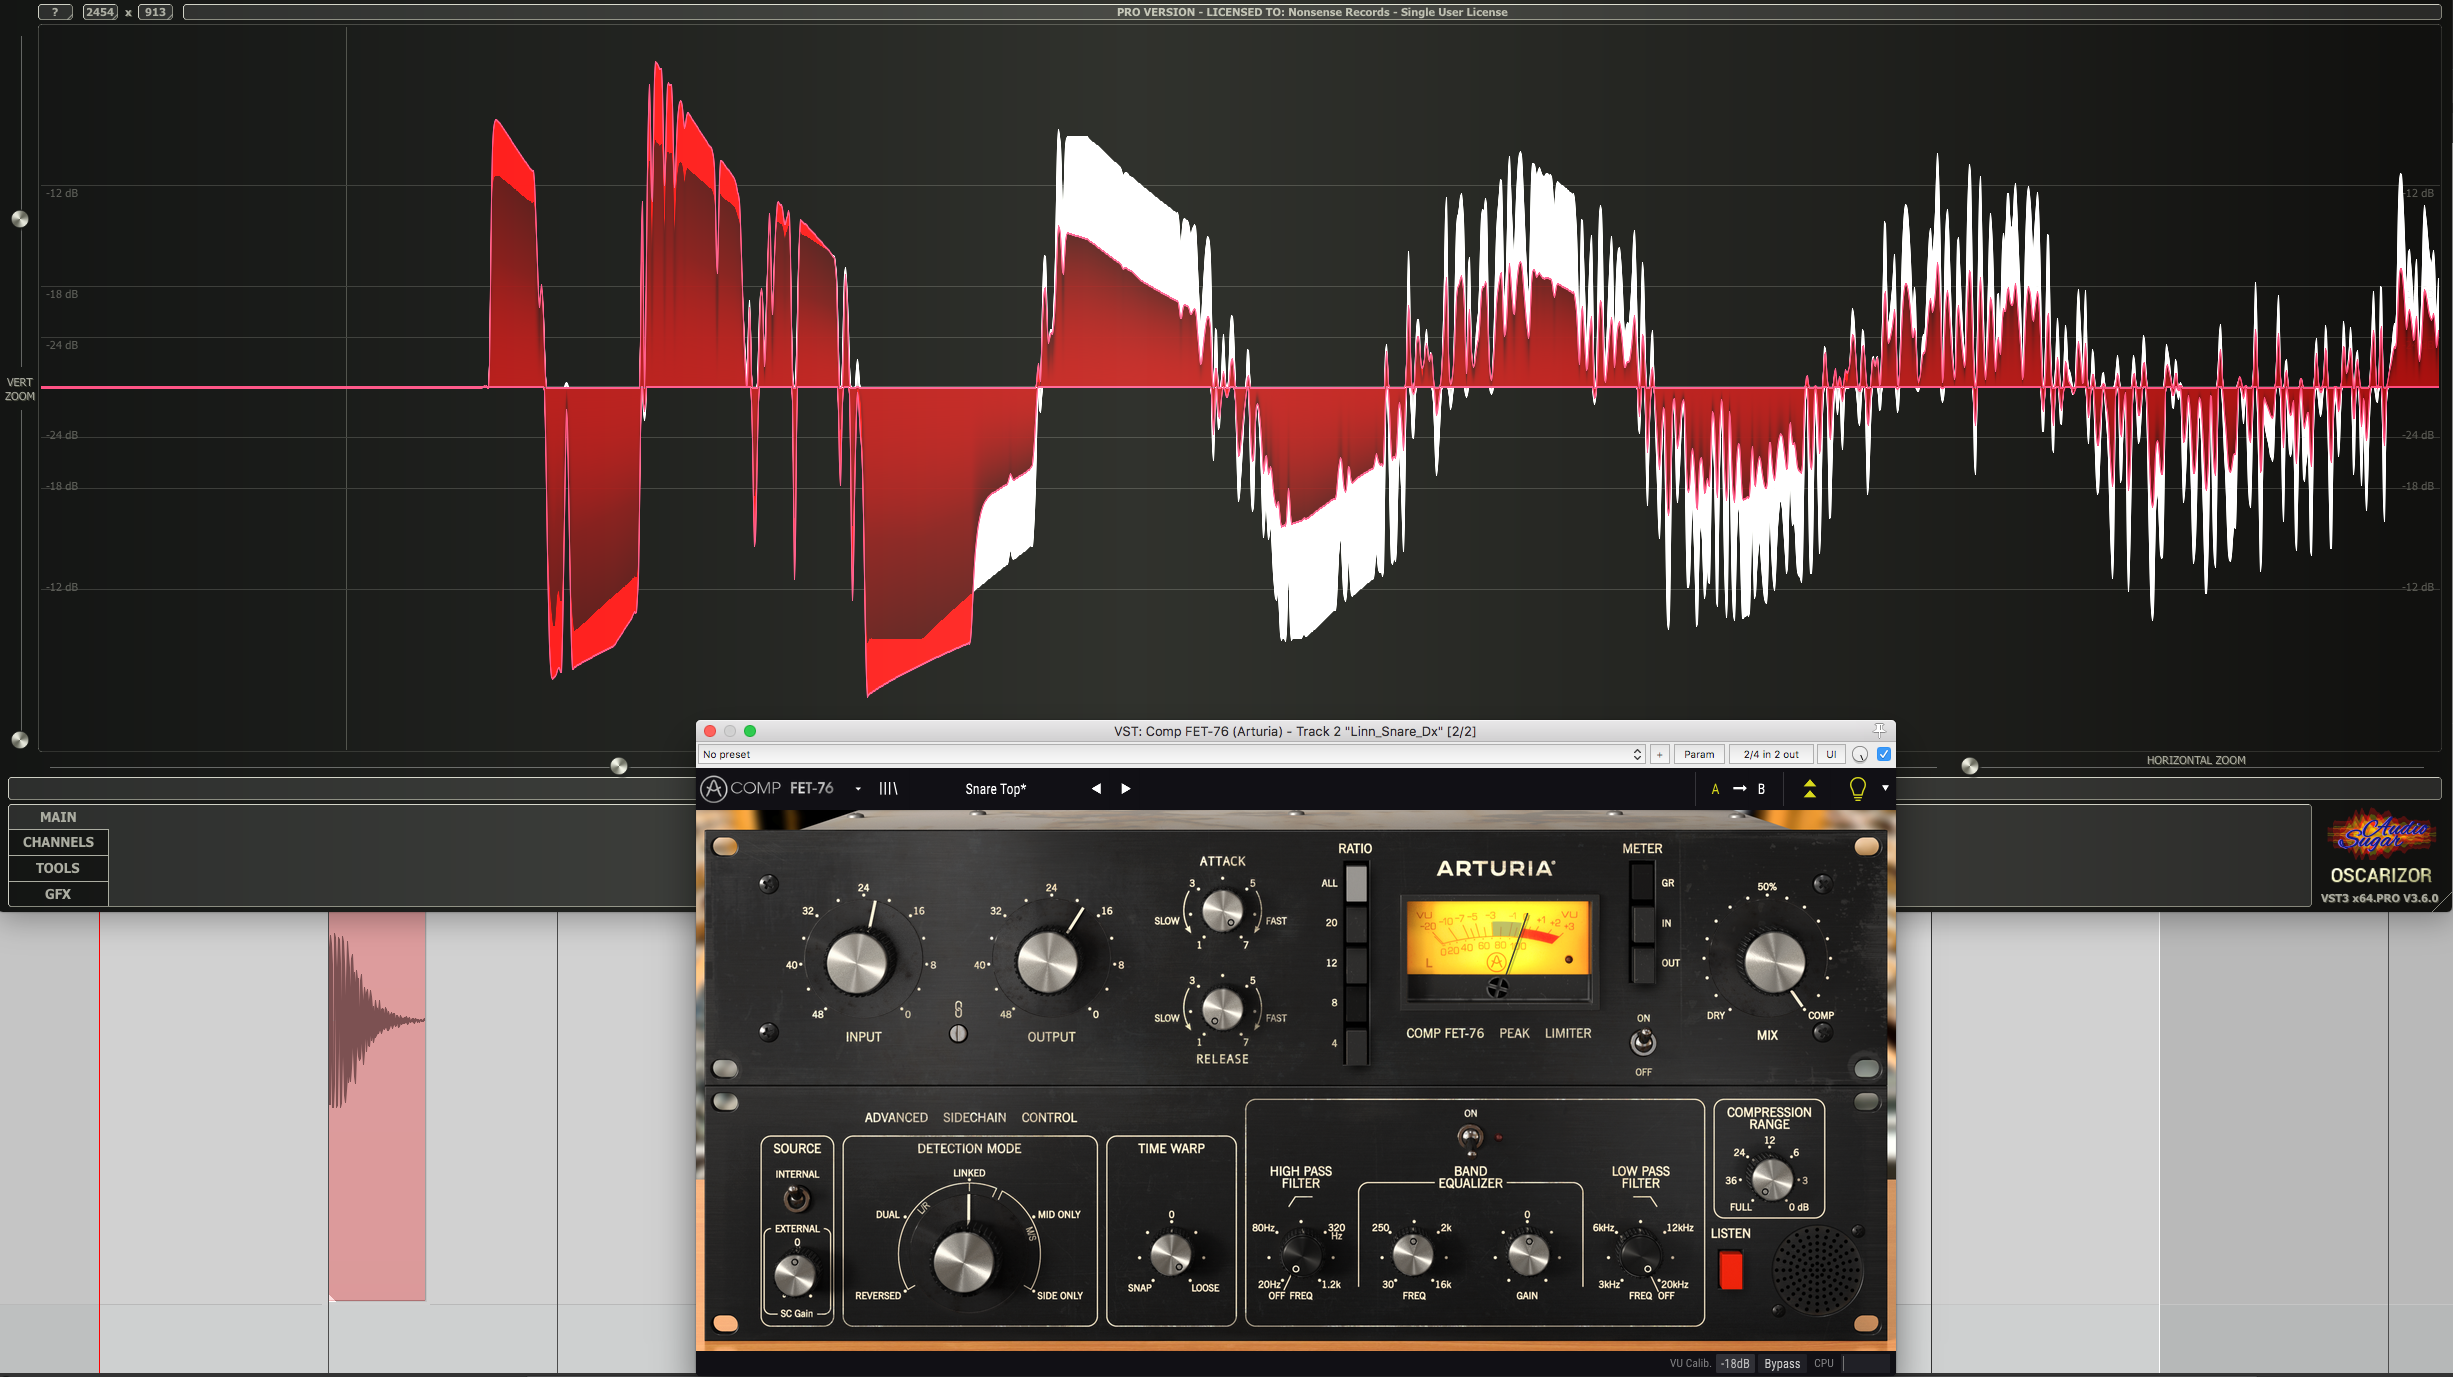The image size is (2453, 1377).
Task: Open the Arturia preset library browser icon
Action: [x=888, y=789]
